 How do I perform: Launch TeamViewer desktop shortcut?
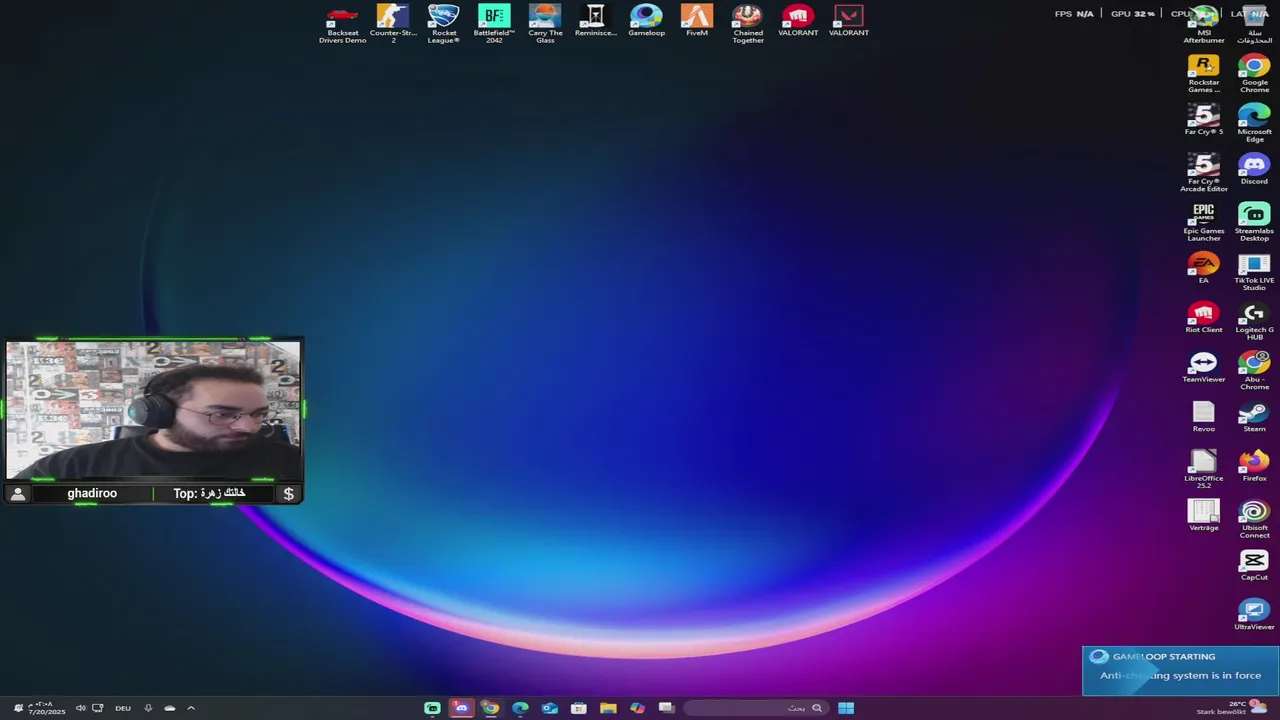1204,367
